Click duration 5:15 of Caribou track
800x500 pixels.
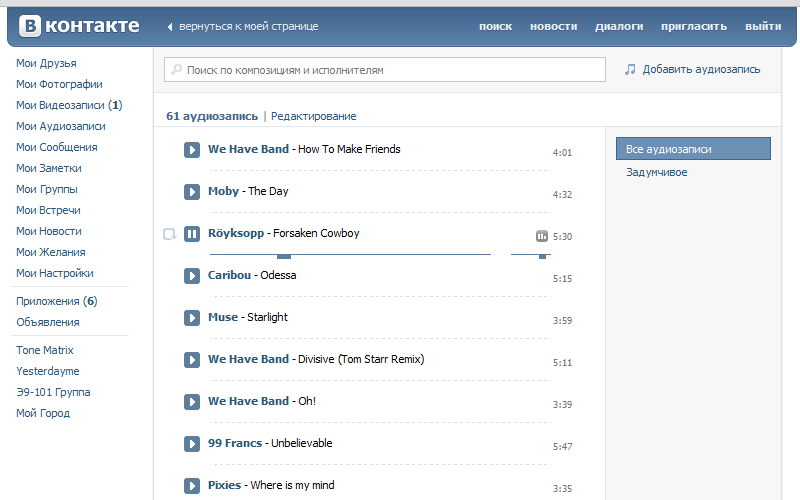click(562, 279)
